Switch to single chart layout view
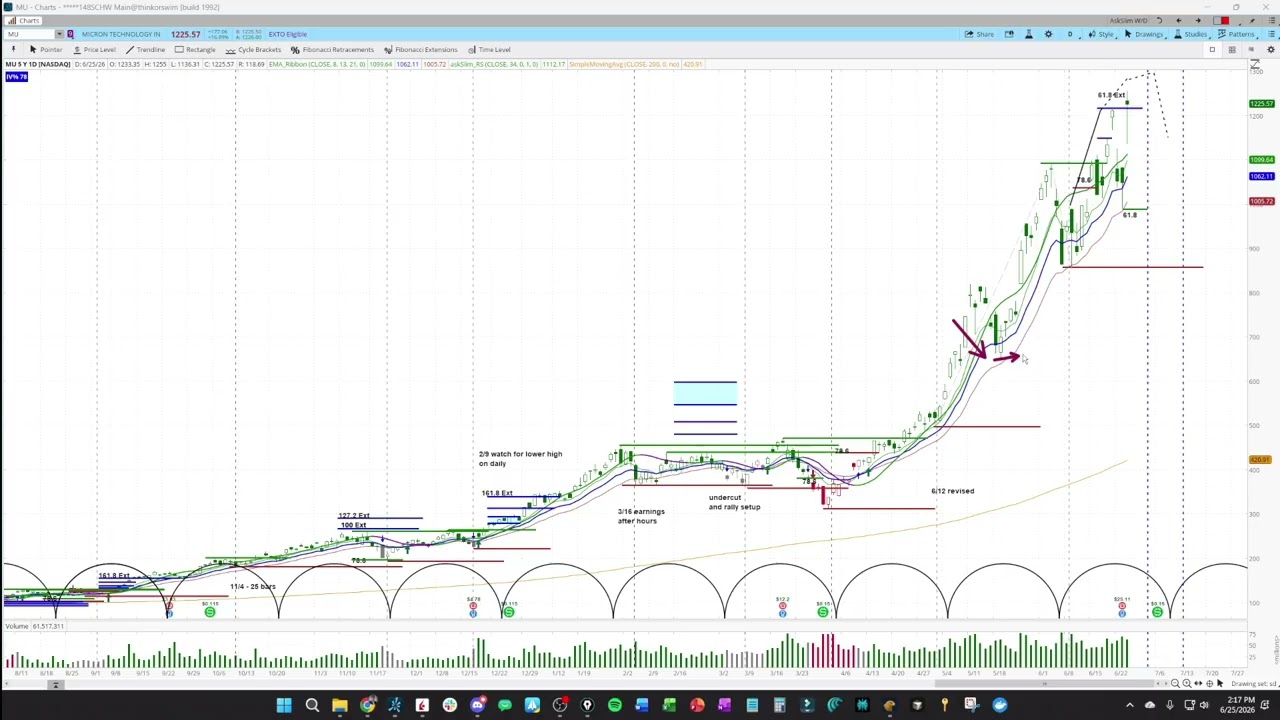This screenshot has height=720, width=1280. (1212, 49)
